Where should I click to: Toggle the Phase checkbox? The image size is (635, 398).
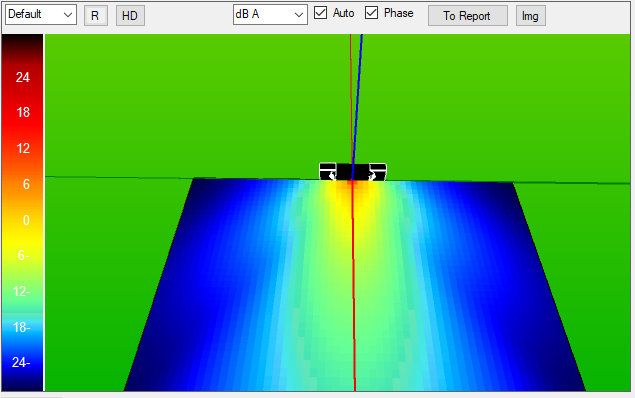(x=371, y=13)
